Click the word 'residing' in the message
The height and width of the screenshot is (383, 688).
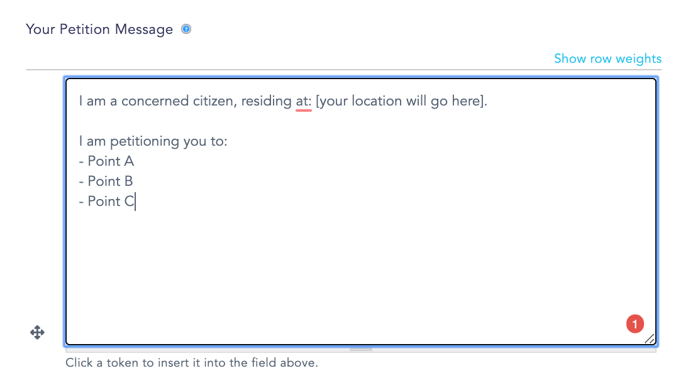pyautogui.click(x=266, y=101)
